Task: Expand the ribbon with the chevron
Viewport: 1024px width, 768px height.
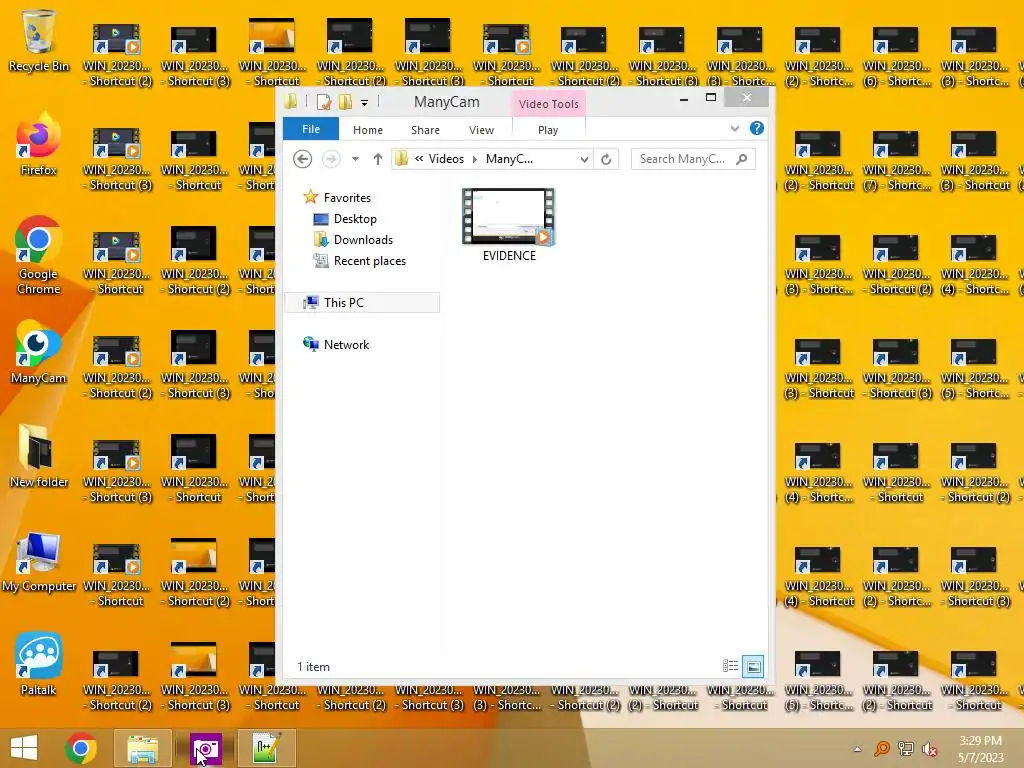Action: (735, 129)
